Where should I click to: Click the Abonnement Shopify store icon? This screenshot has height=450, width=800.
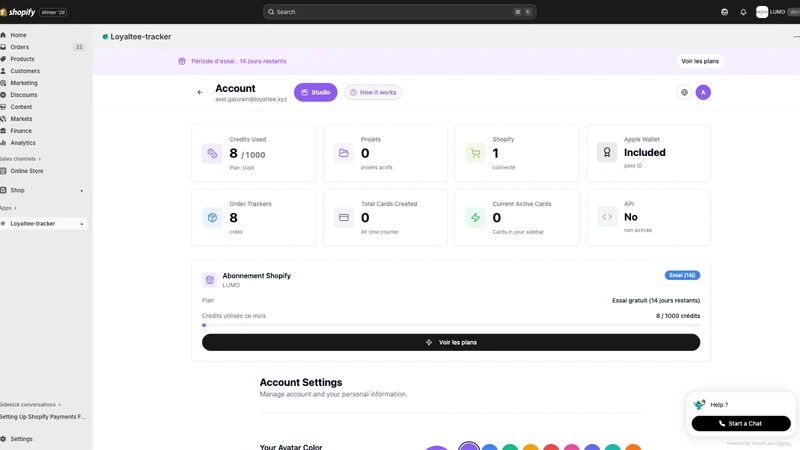tap(210, 280)
